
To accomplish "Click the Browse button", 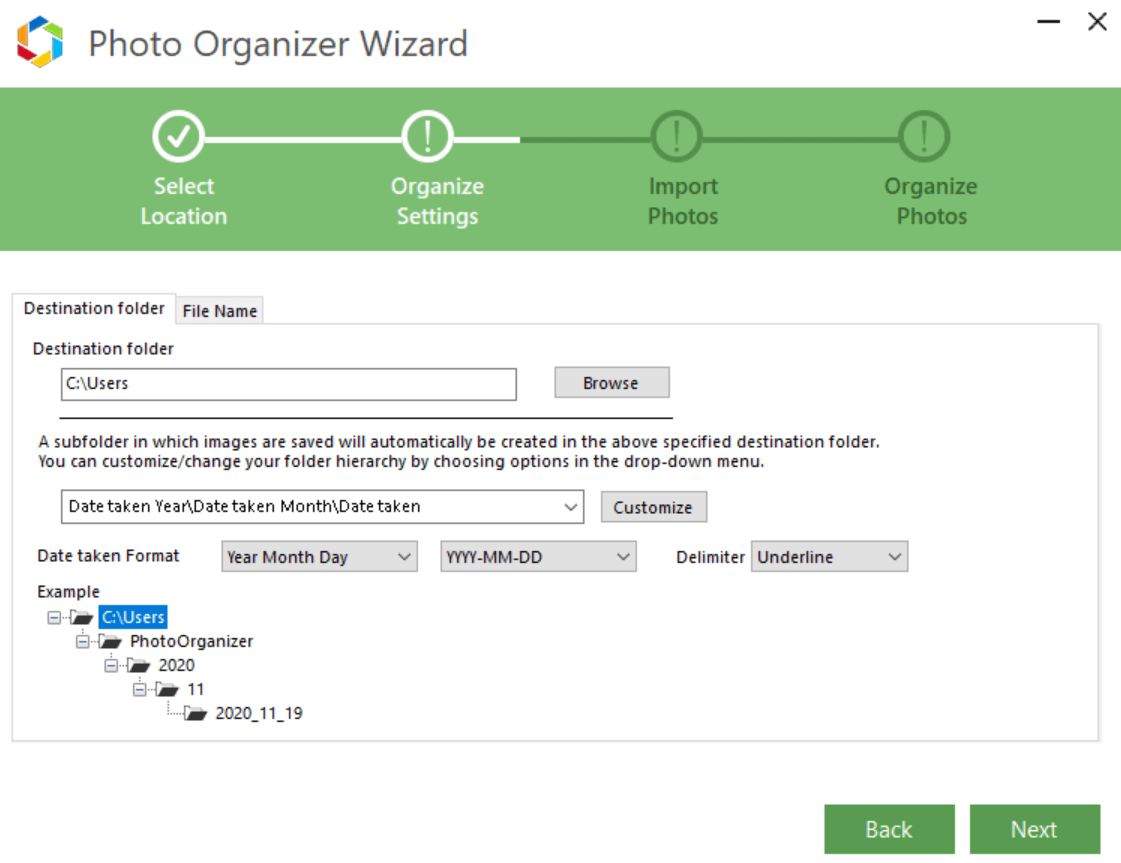I will click(611, 382).
